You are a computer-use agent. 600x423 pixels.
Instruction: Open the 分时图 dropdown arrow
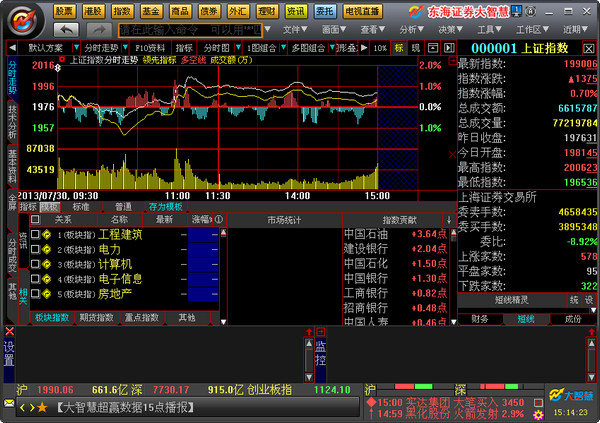[x=238, y=48]
